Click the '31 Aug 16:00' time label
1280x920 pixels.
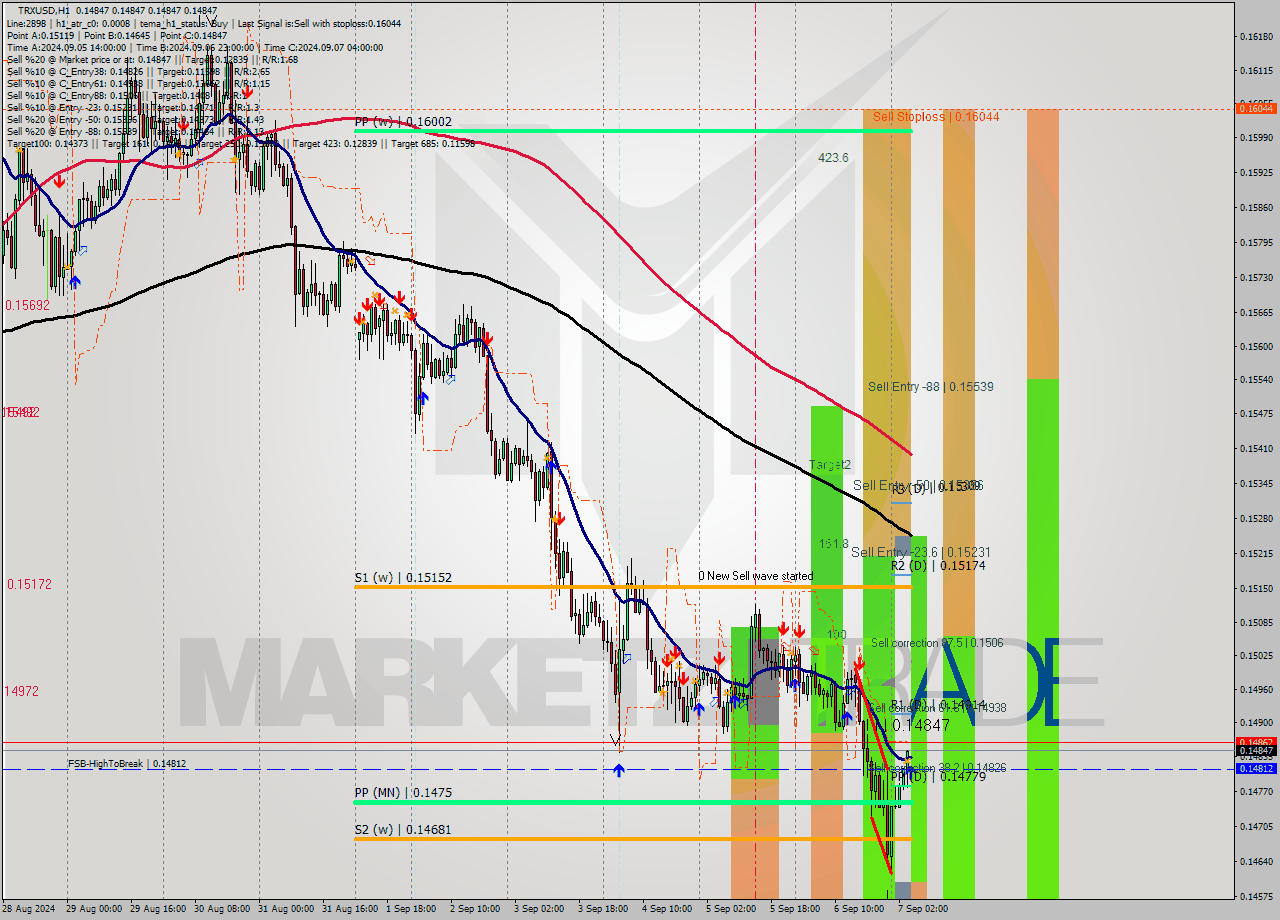click(350, 909)
